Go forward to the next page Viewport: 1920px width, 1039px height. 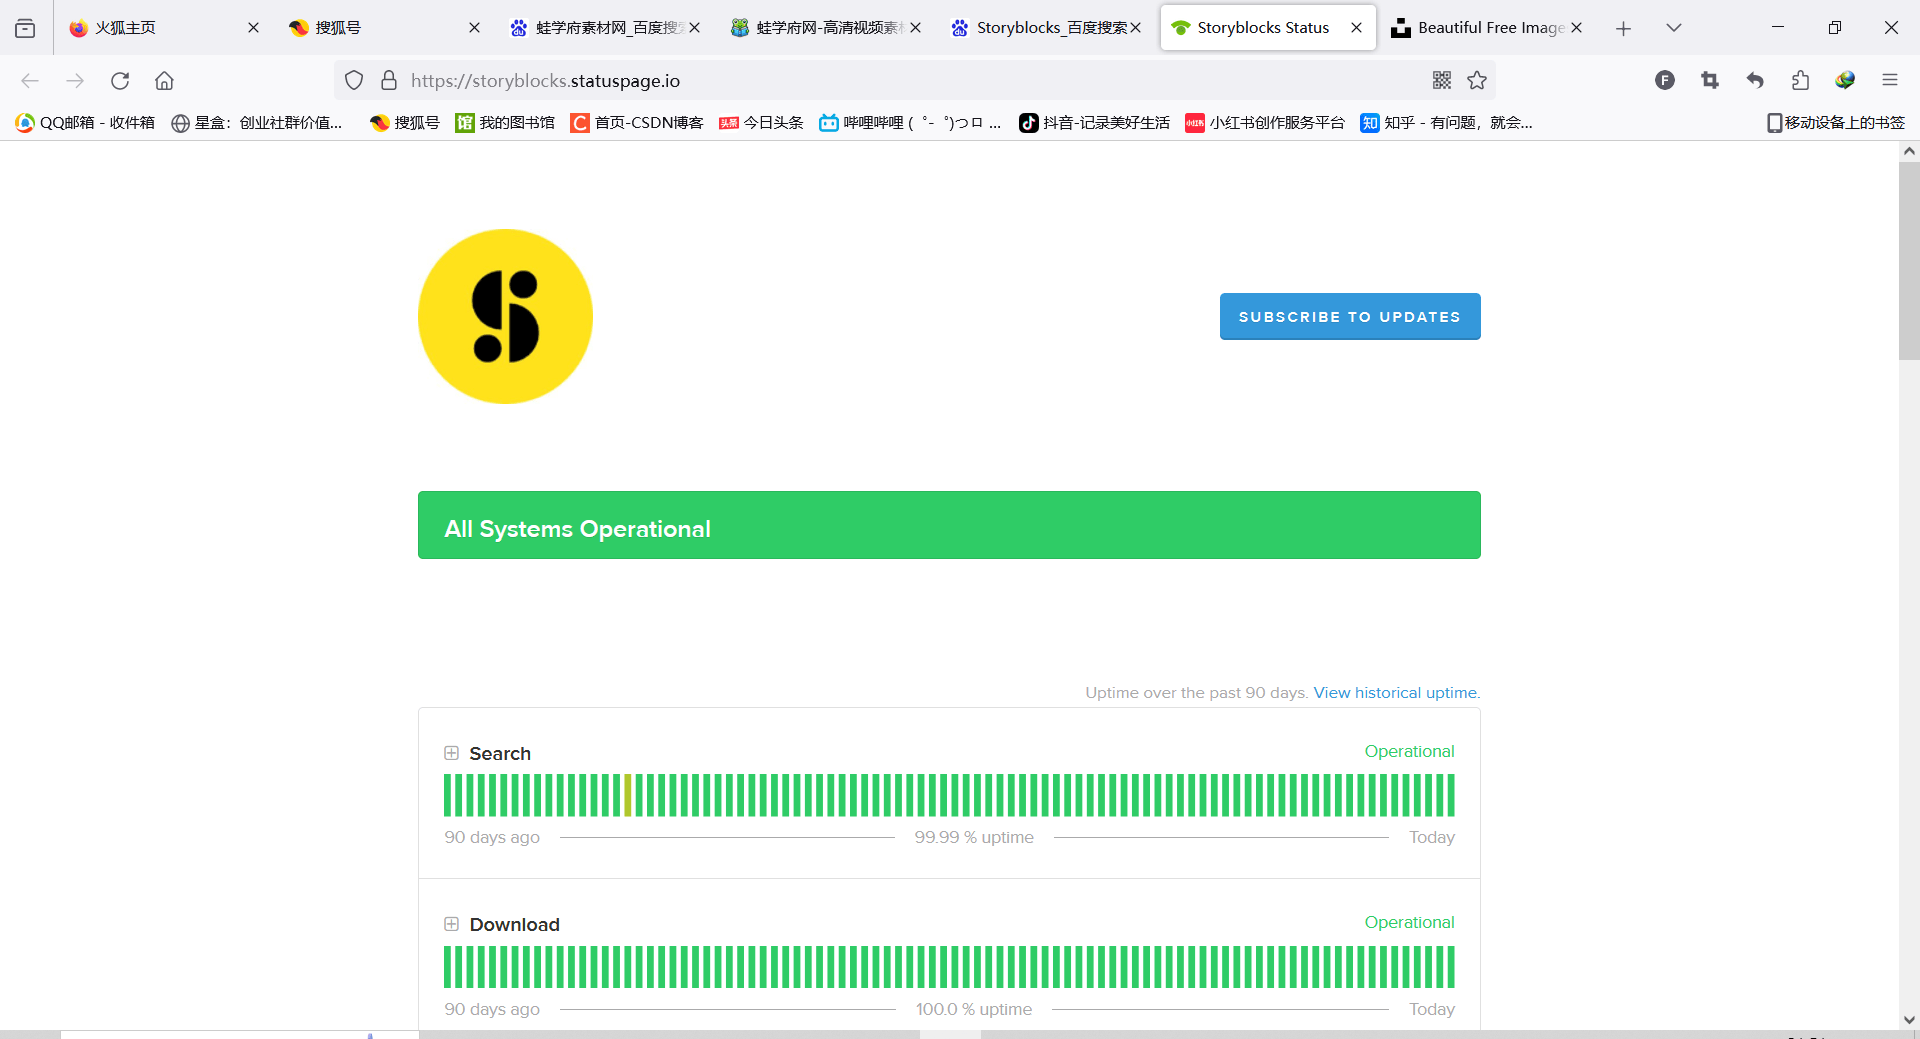coord(75,81)
